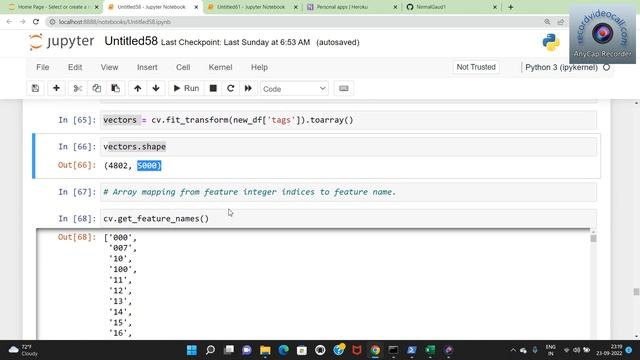This screenshot has width=640, height=360.
Task: Click the browser address bar URL
Action: pos(115,22)
